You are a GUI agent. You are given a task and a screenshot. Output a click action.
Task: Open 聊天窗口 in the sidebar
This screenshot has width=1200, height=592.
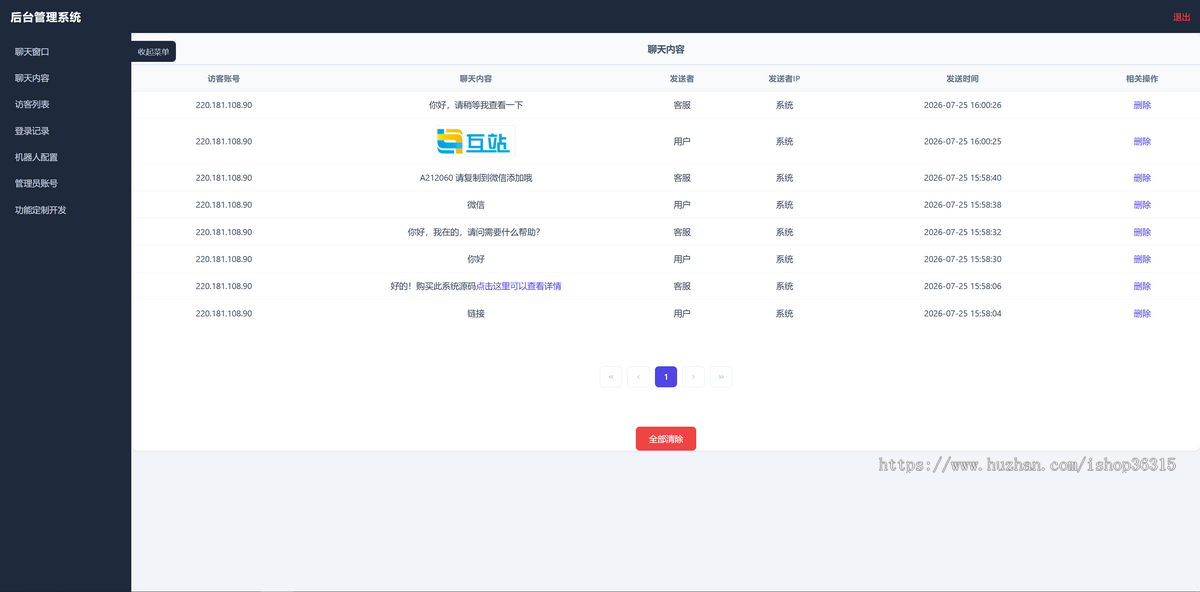pos(32,51)
